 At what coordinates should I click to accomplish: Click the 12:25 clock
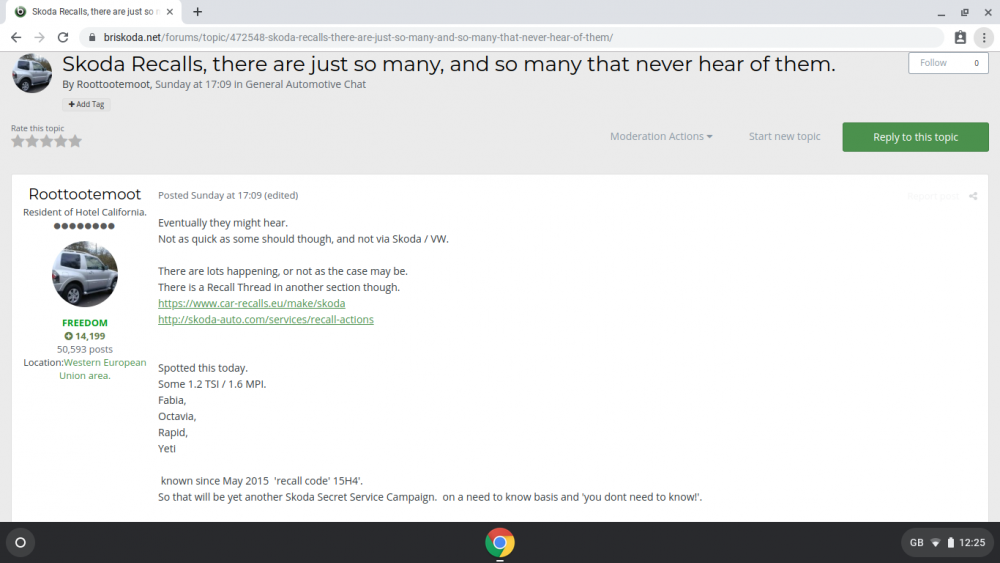click(972, 543)
